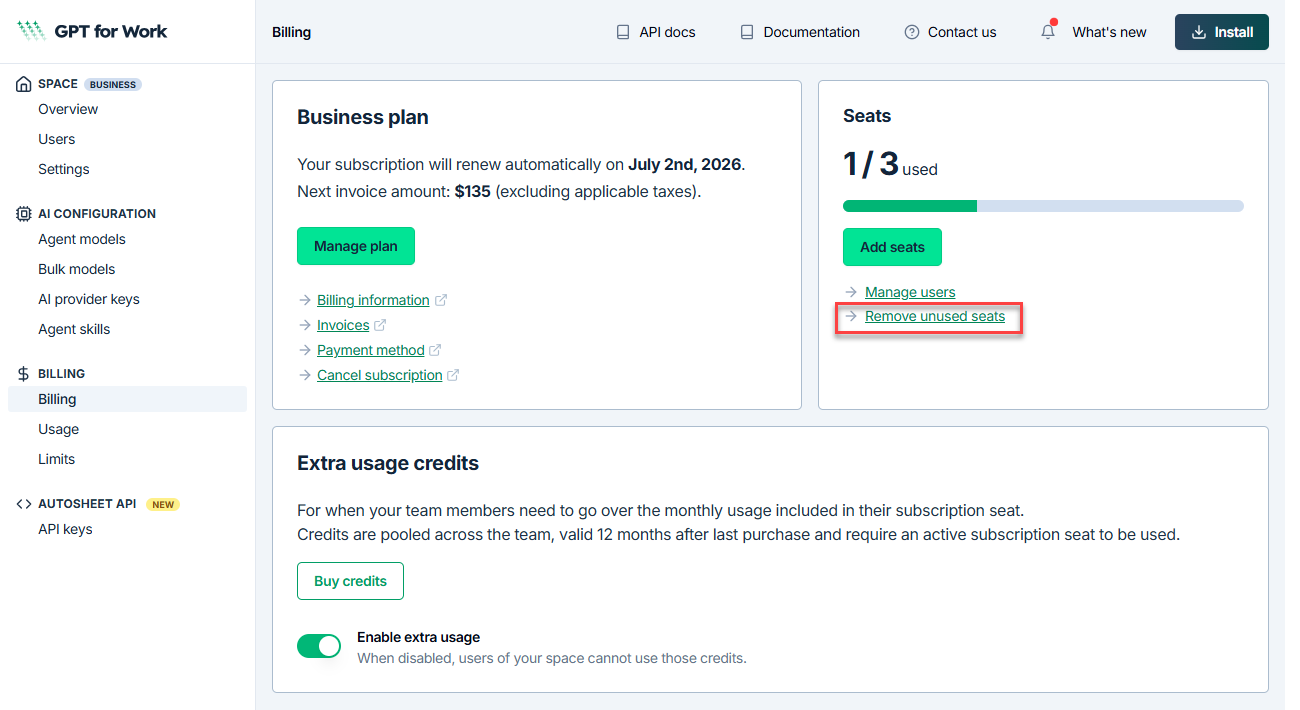Open Usage in the sidebar
The width and height of the screenshot is (1300, 710).
(x=59, y=429)
